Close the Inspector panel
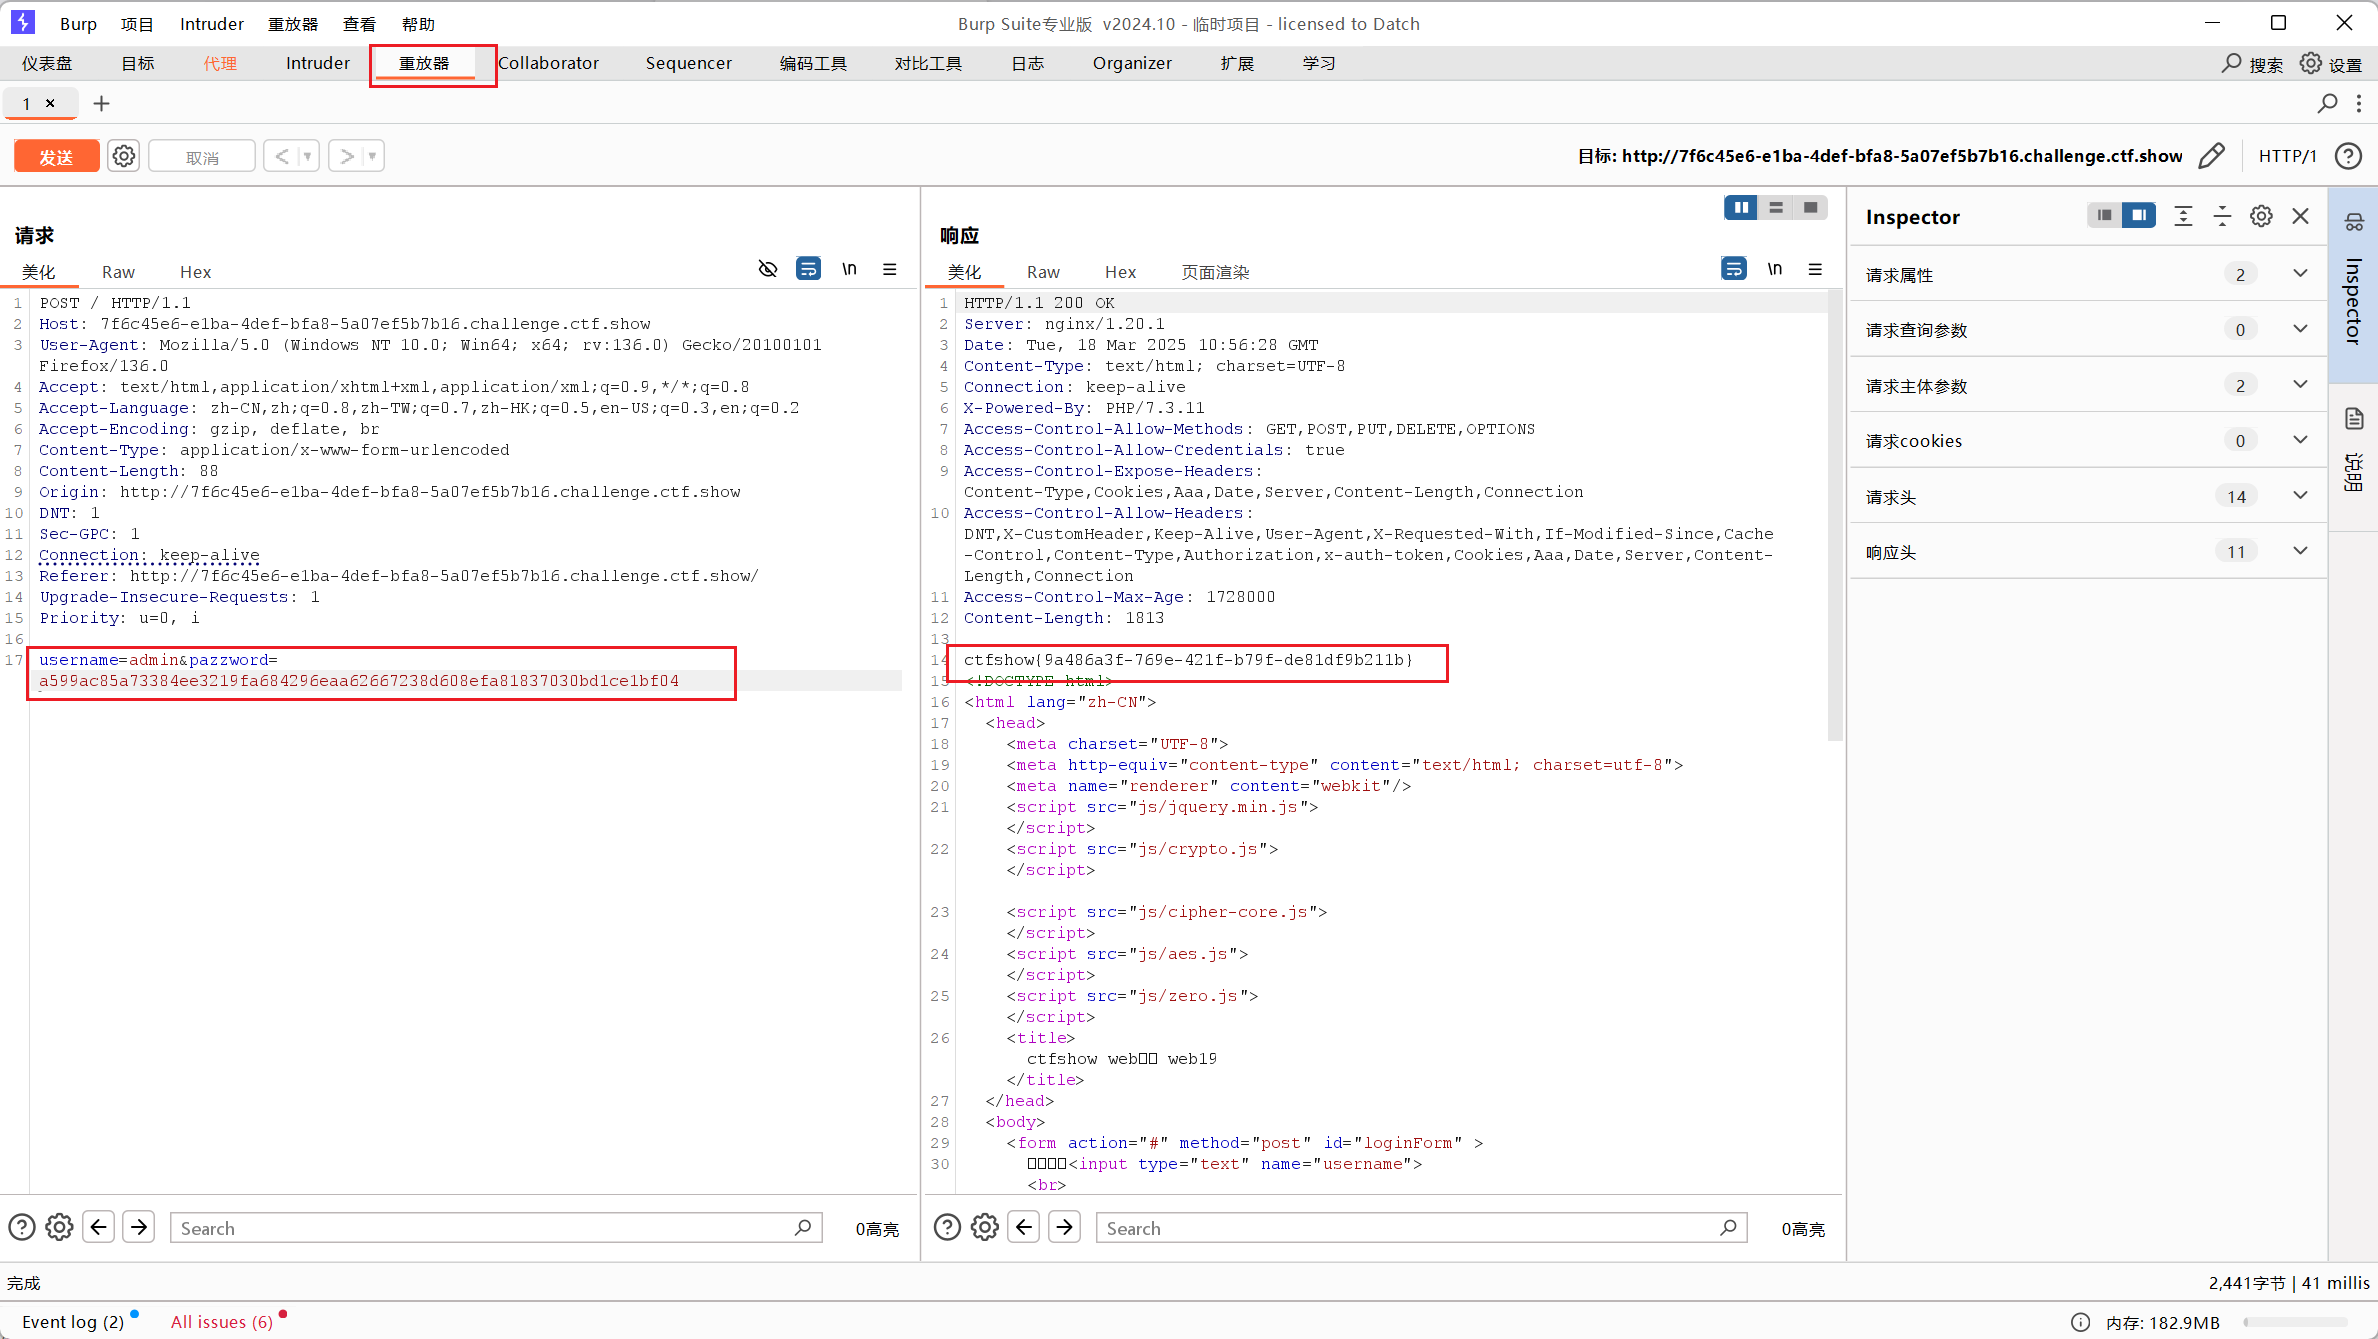Image resolution: width=2378 pixels, height=1339 pixels. point(2301,216)
